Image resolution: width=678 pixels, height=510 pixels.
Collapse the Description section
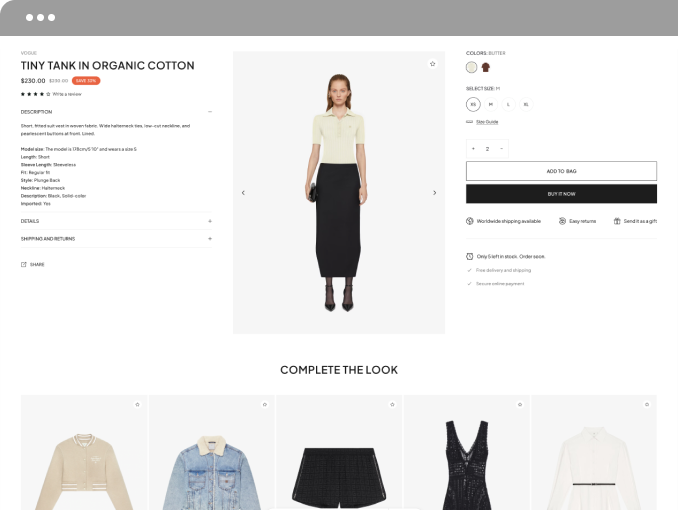210,112
